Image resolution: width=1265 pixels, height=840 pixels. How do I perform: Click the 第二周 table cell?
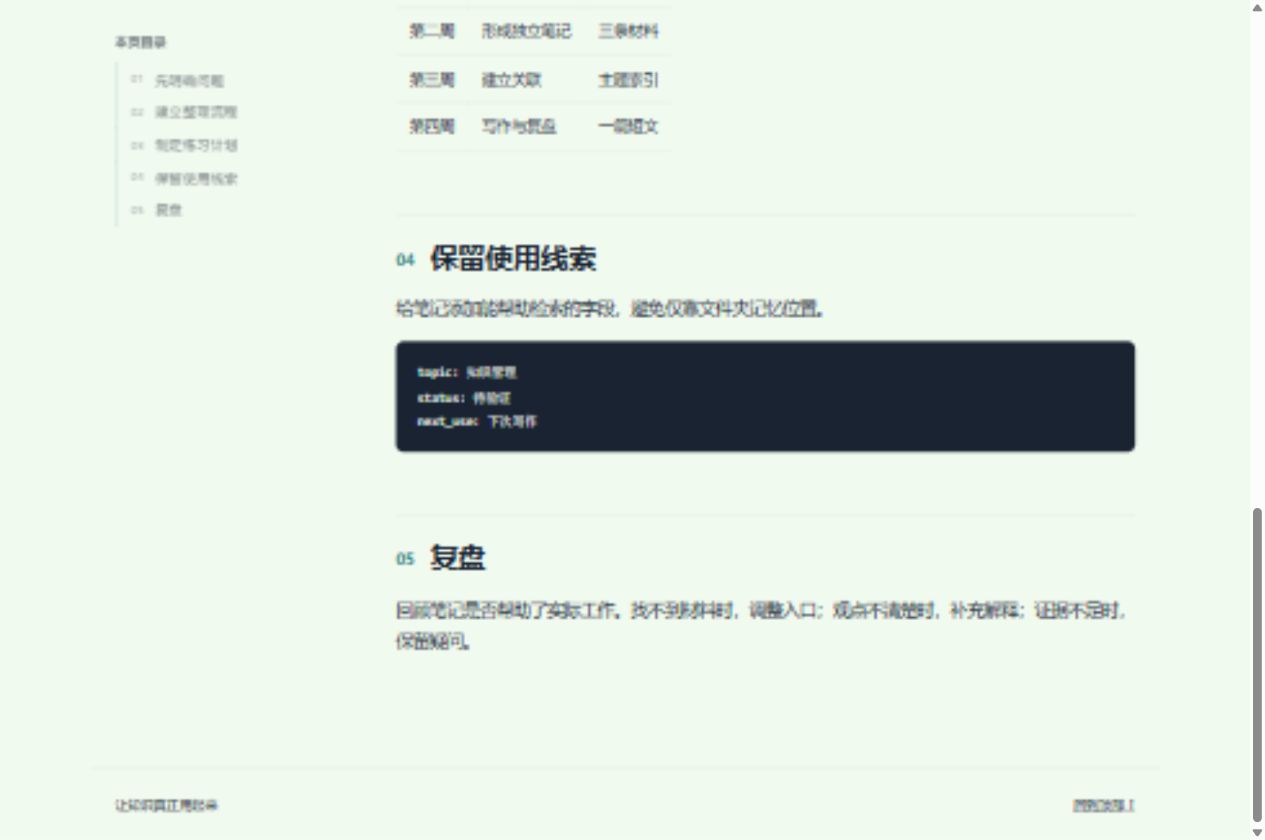[432, 31]
